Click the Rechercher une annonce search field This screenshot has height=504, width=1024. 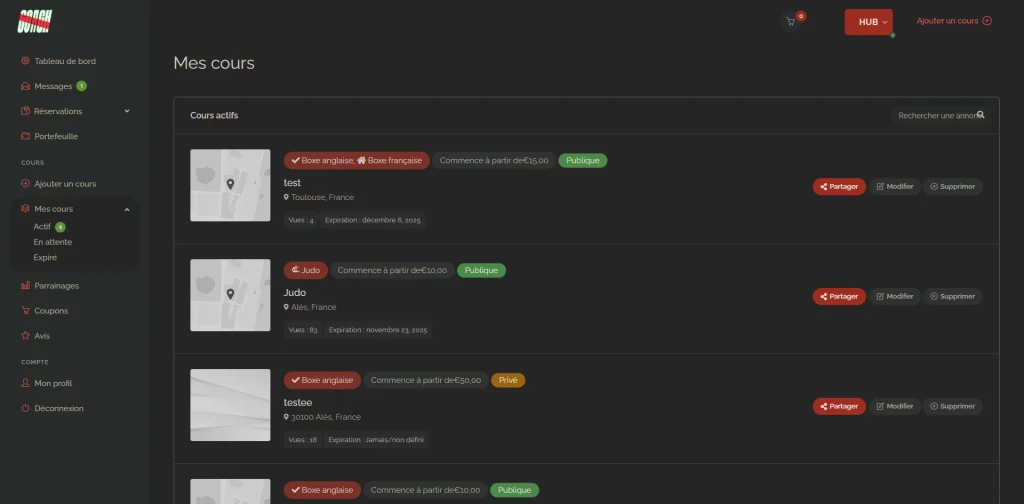[940, 116]
